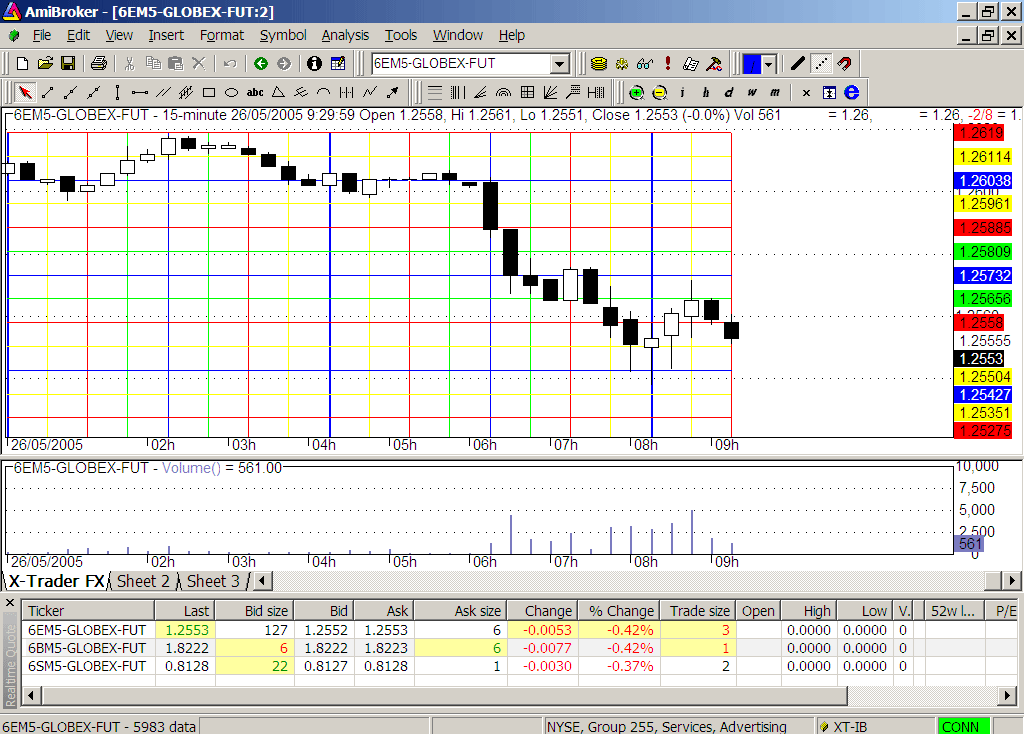
Task: Open a file with the folder icon
Action: [x=45, y=63]
